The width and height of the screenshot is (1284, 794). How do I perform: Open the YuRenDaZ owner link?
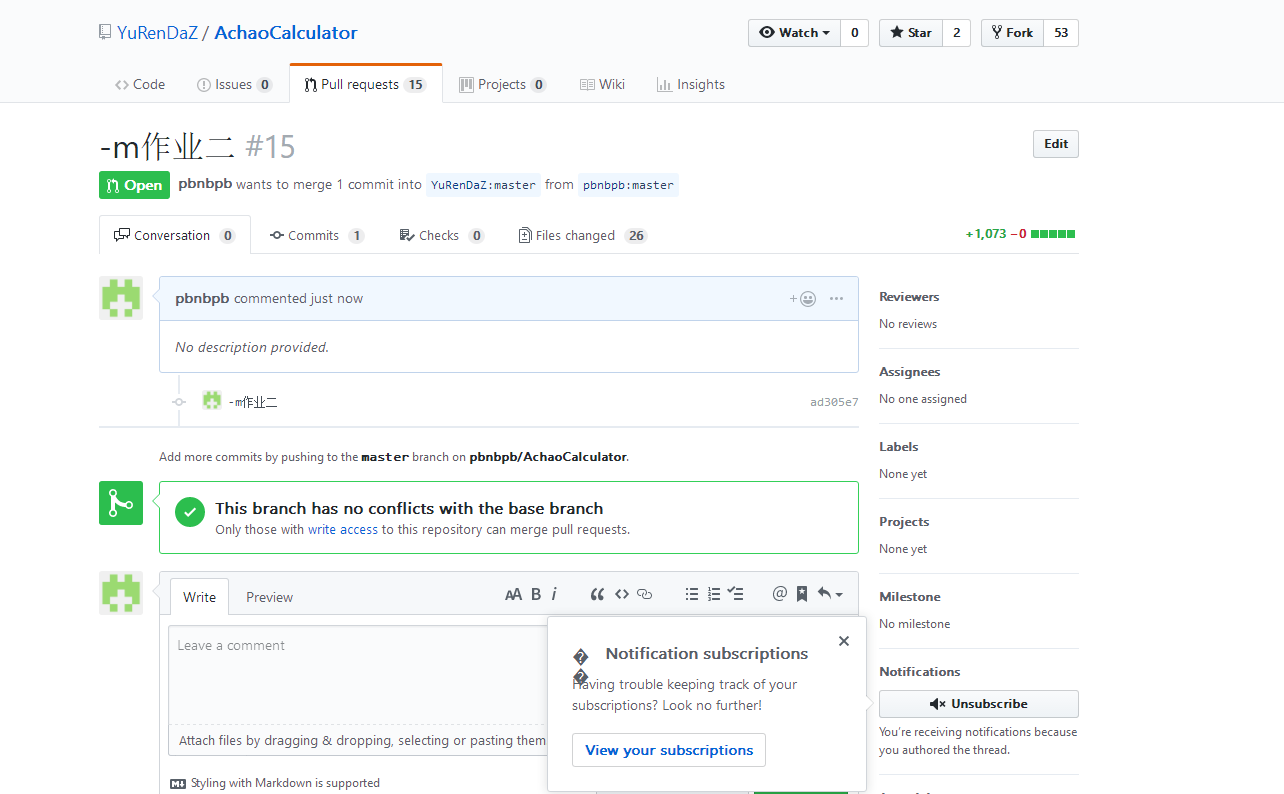click(157, 33)
